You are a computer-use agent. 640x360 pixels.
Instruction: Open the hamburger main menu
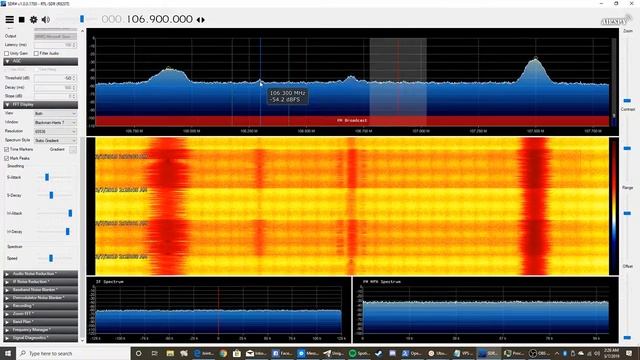[x=9, y=20]
